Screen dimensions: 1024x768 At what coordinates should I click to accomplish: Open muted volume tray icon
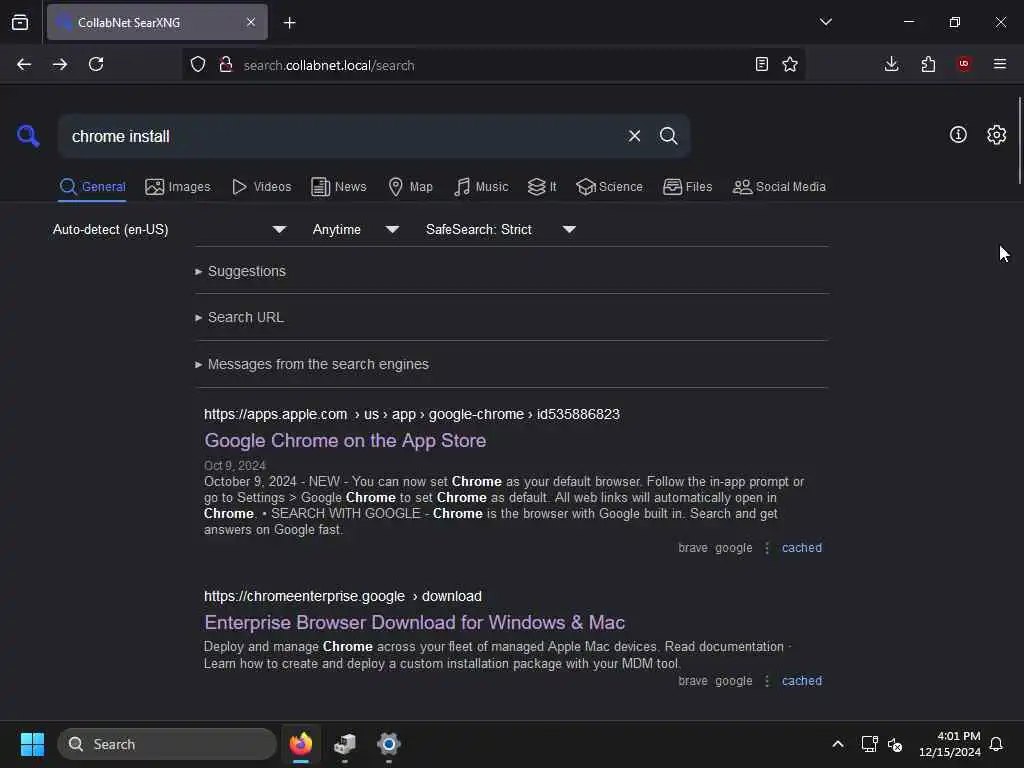895,744
